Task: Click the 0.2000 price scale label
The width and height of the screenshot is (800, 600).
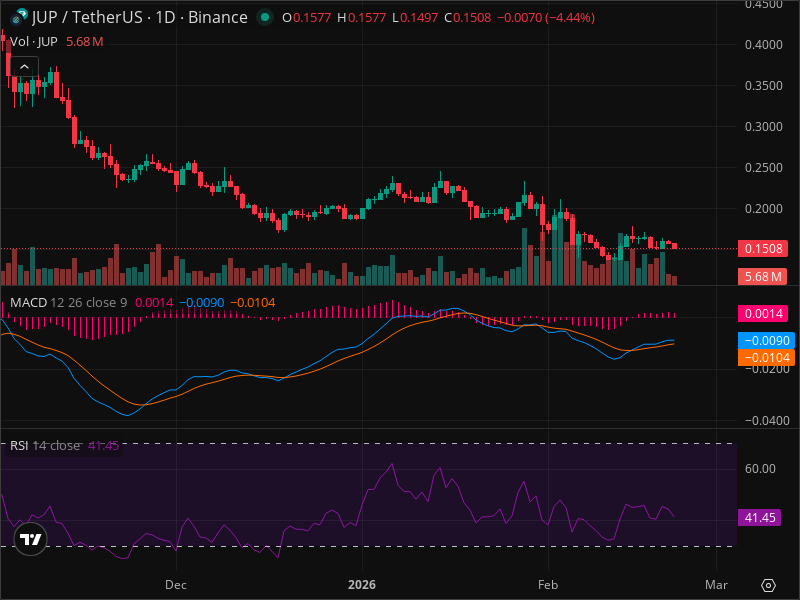Action: coord(764,209)
